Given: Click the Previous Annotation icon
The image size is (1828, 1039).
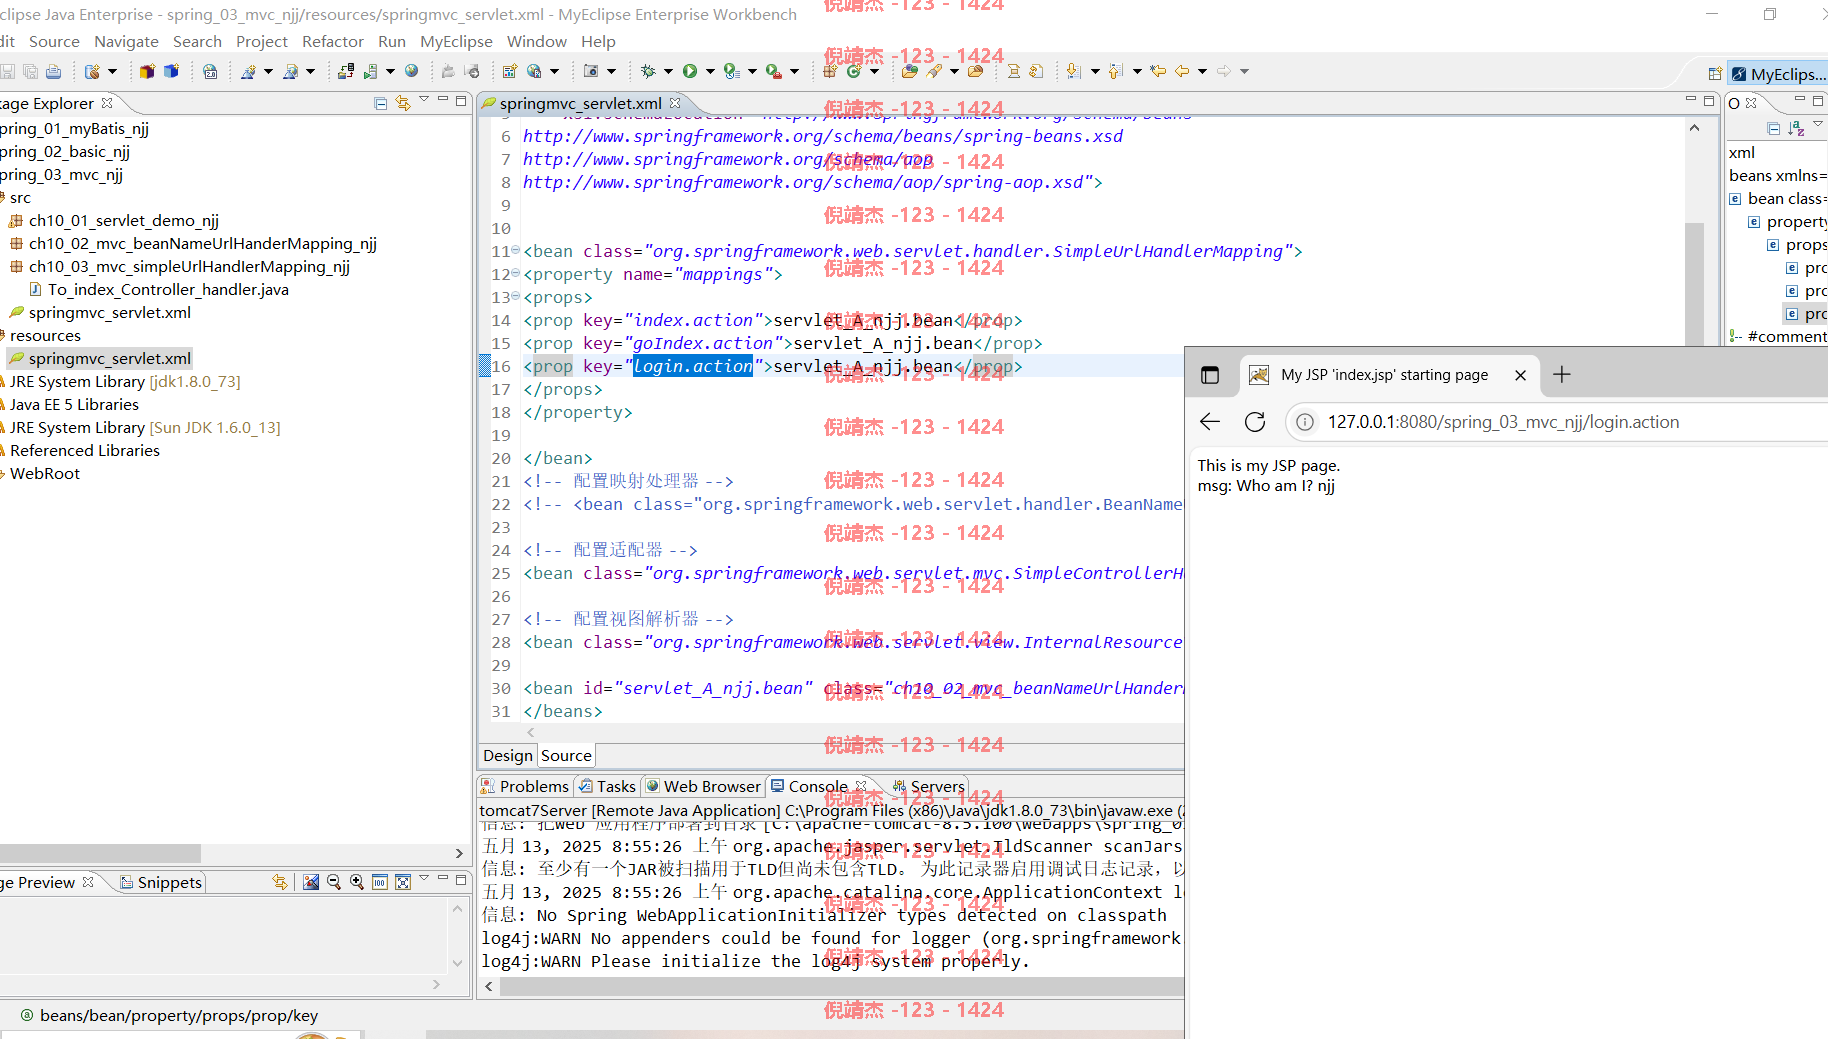Looking at the screenshot, I should click(x=1116, y=71).
